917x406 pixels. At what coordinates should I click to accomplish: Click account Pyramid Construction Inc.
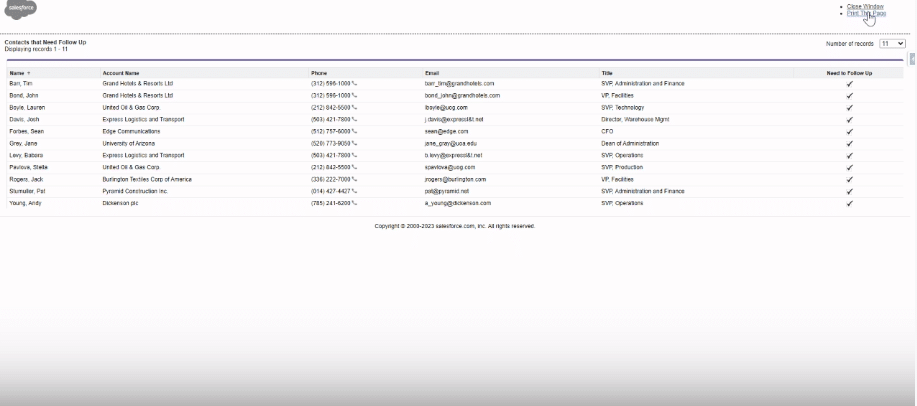[x=135, y=191]
